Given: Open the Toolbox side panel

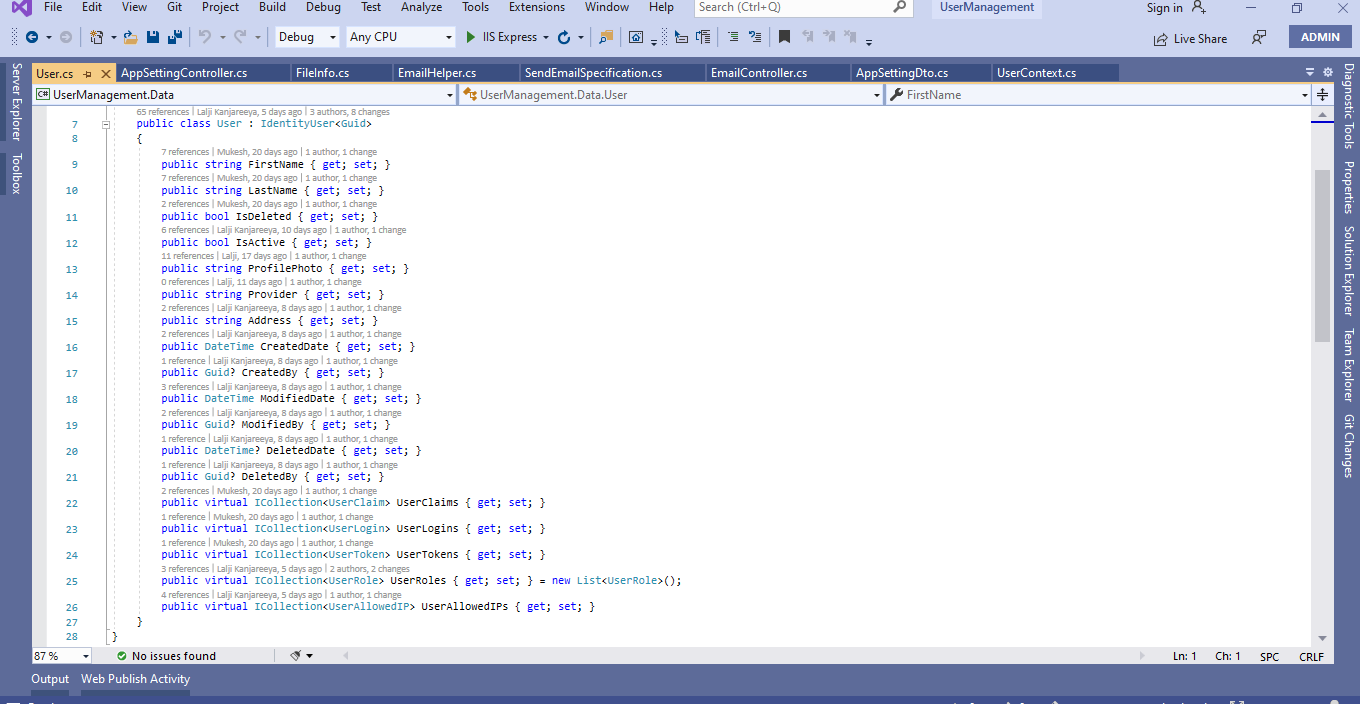Looking at the screenshot, I should 15,173.
